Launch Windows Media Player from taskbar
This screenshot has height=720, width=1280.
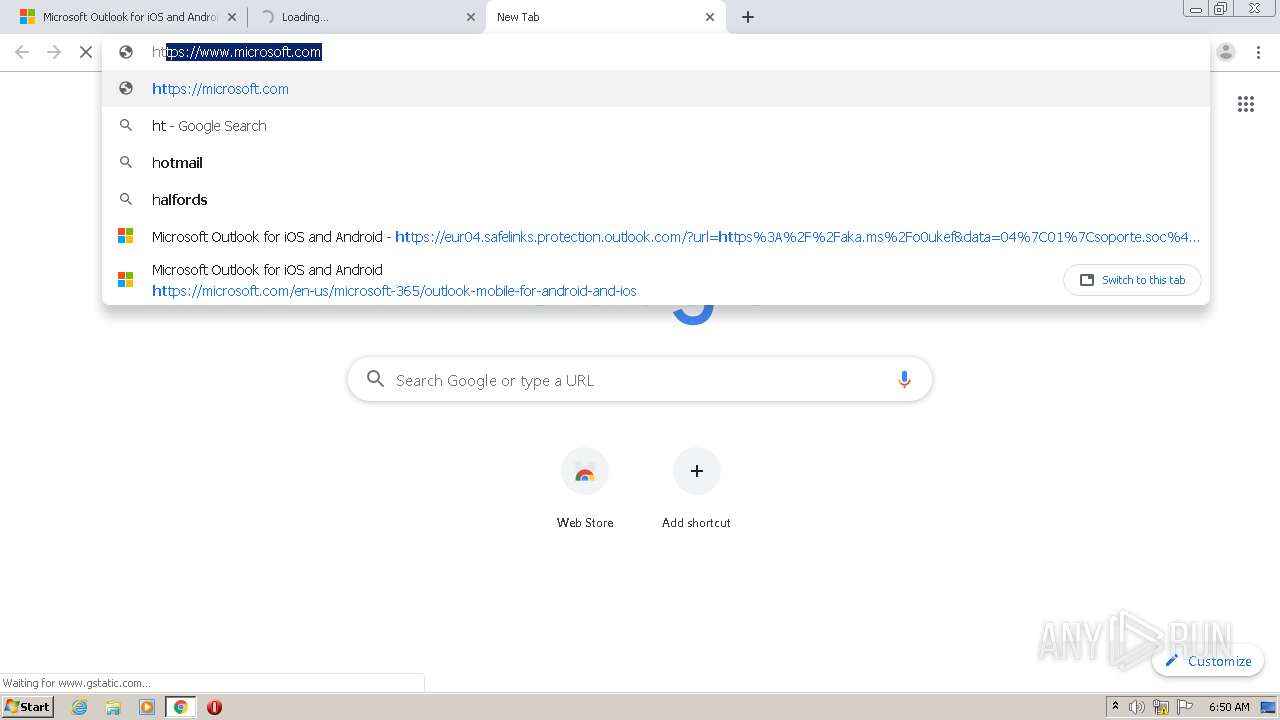pos(147,707)
